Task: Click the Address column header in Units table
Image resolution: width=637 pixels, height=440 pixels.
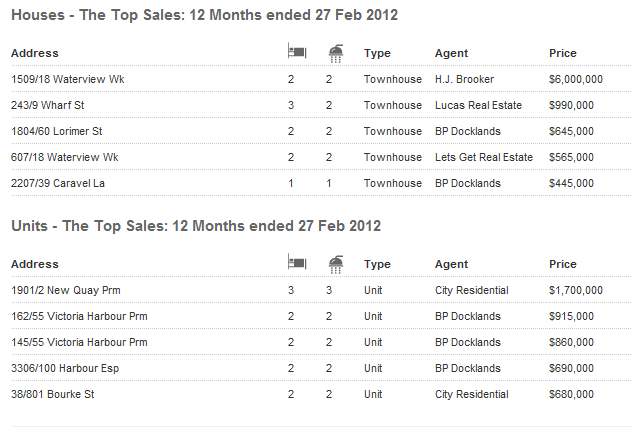Action: (x=35, y=264)
